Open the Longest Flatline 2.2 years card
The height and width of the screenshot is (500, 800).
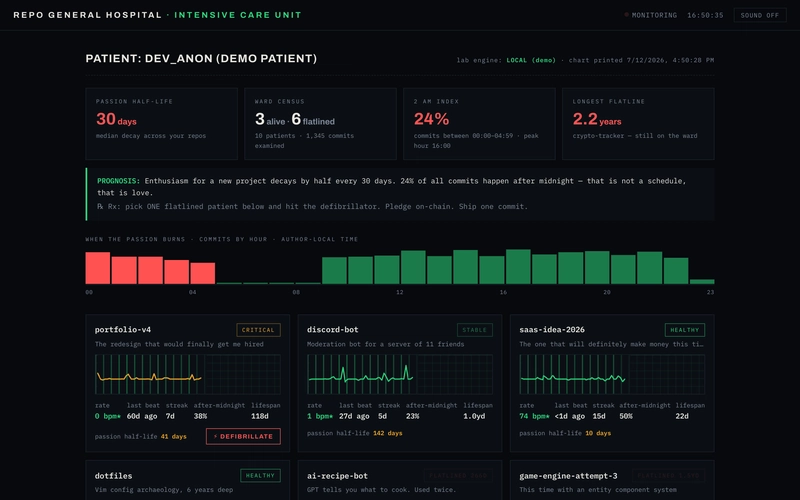coord(638,124)
